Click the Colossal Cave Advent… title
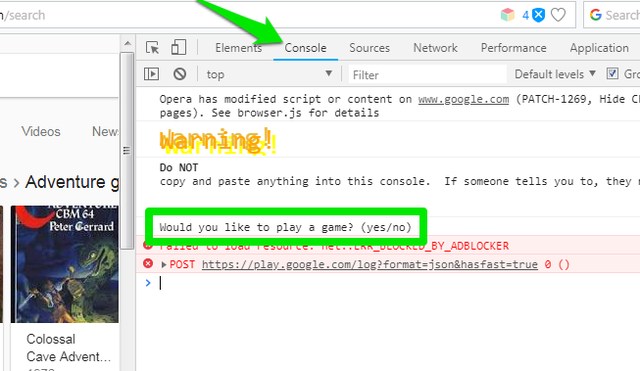640x371 pixels. [68, 348]
